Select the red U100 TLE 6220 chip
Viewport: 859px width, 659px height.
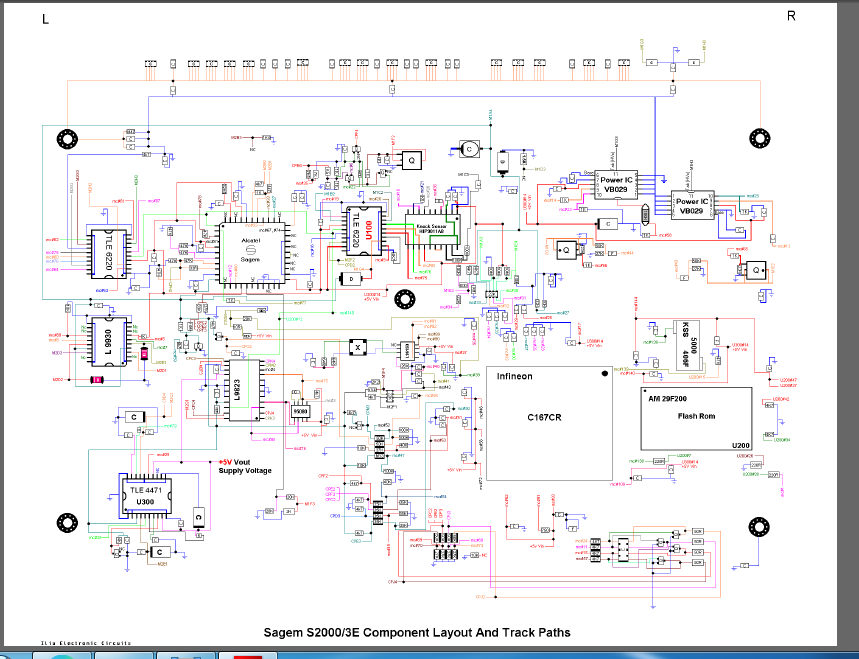pos(364,231)
